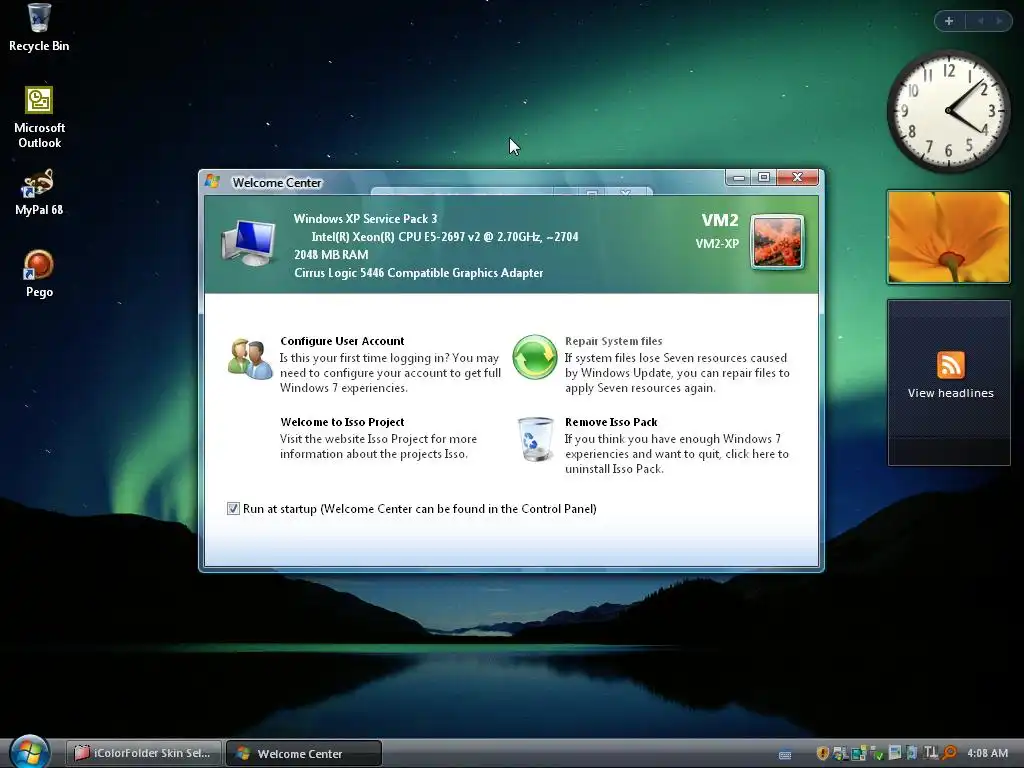
Task: Click the Welcome Center taskbar button
Action: 304,754
